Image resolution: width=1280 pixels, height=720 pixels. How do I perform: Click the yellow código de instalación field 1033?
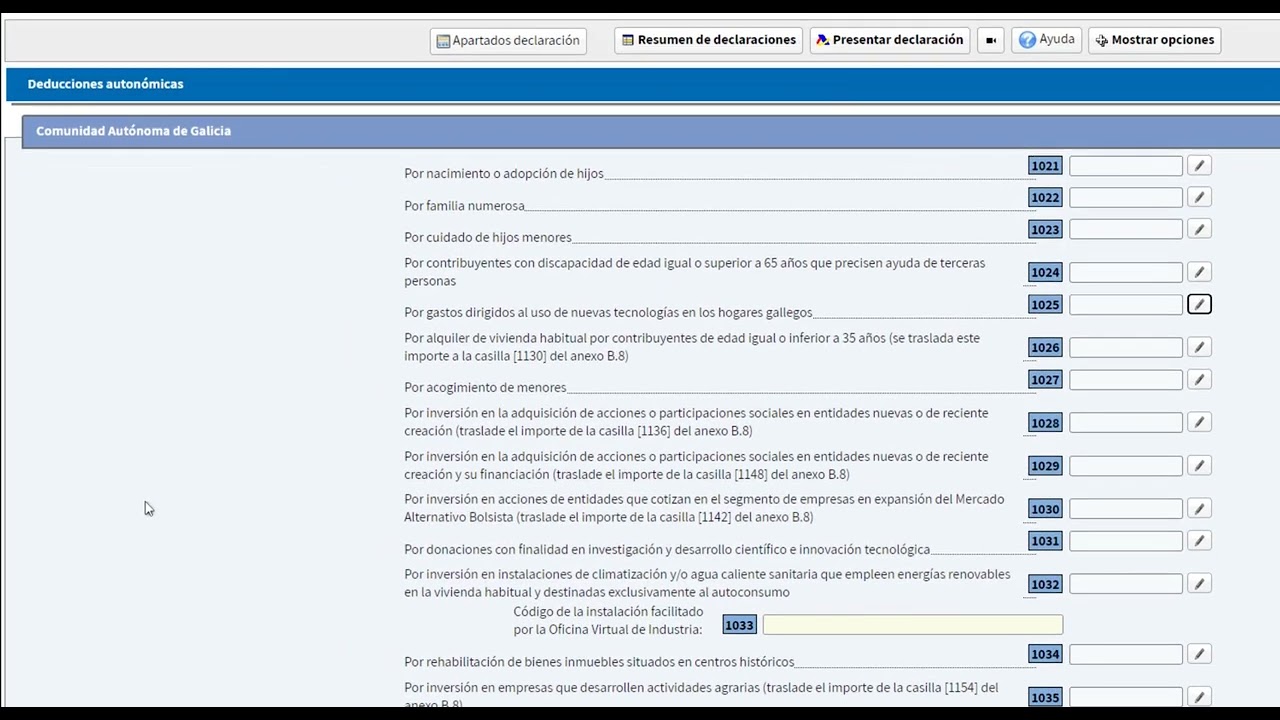click(912, 625)
